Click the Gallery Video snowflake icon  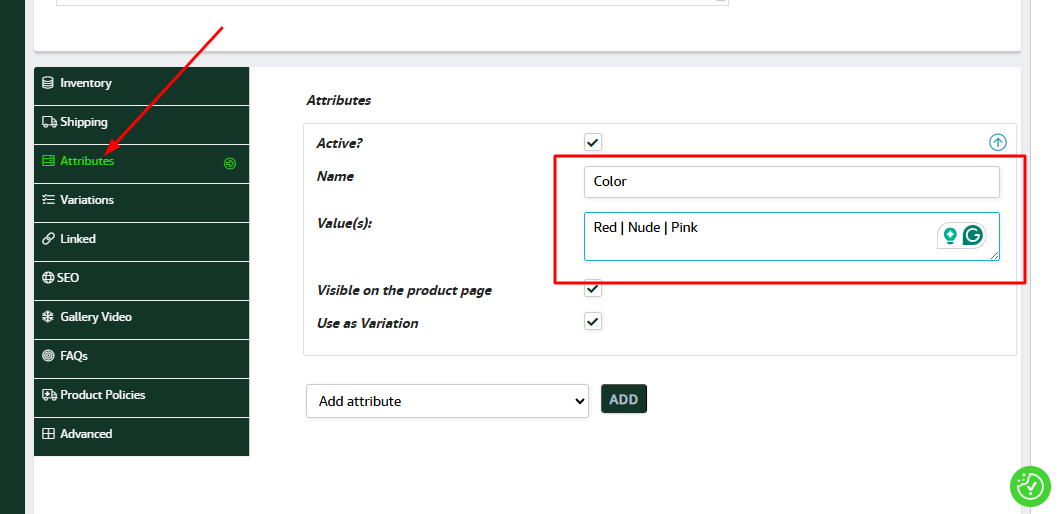(x=48, y=317)
